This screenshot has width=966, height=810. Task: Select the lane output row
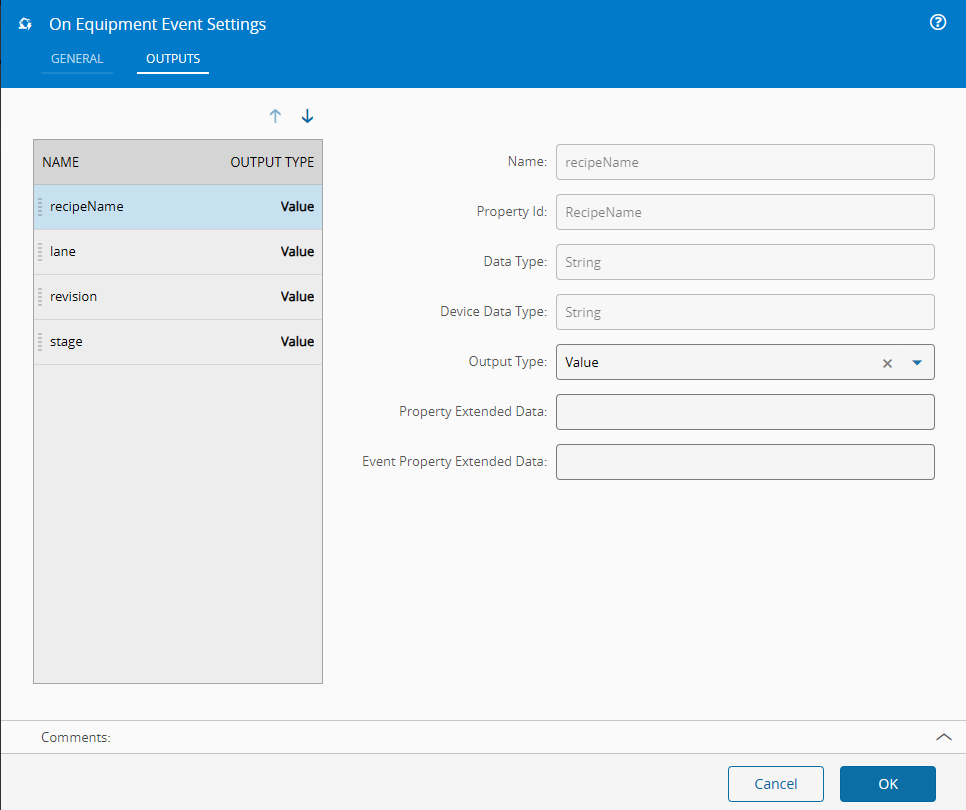178,252
